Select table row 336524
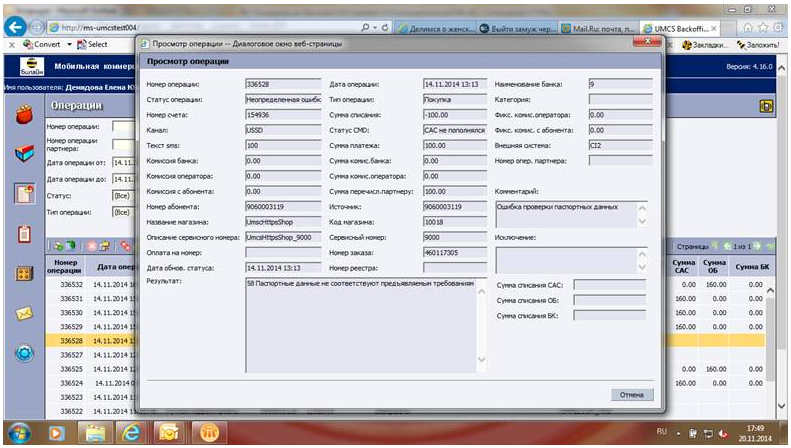 tap(91, 383)
